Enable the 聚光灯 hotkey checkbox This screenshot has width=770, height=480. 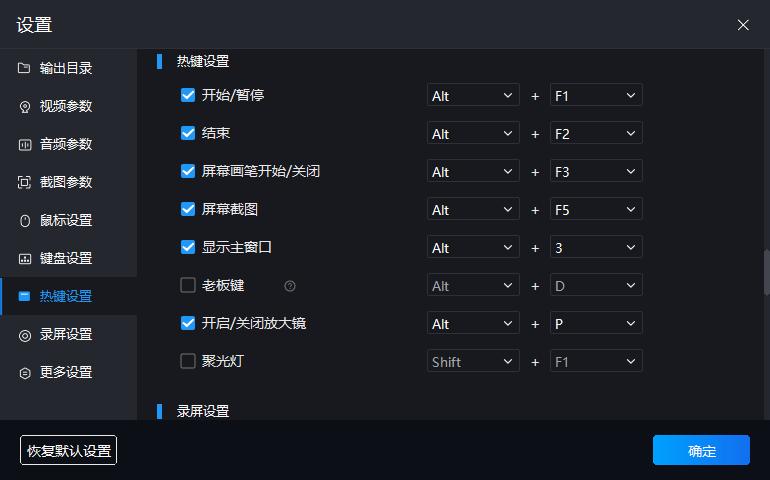188,361
